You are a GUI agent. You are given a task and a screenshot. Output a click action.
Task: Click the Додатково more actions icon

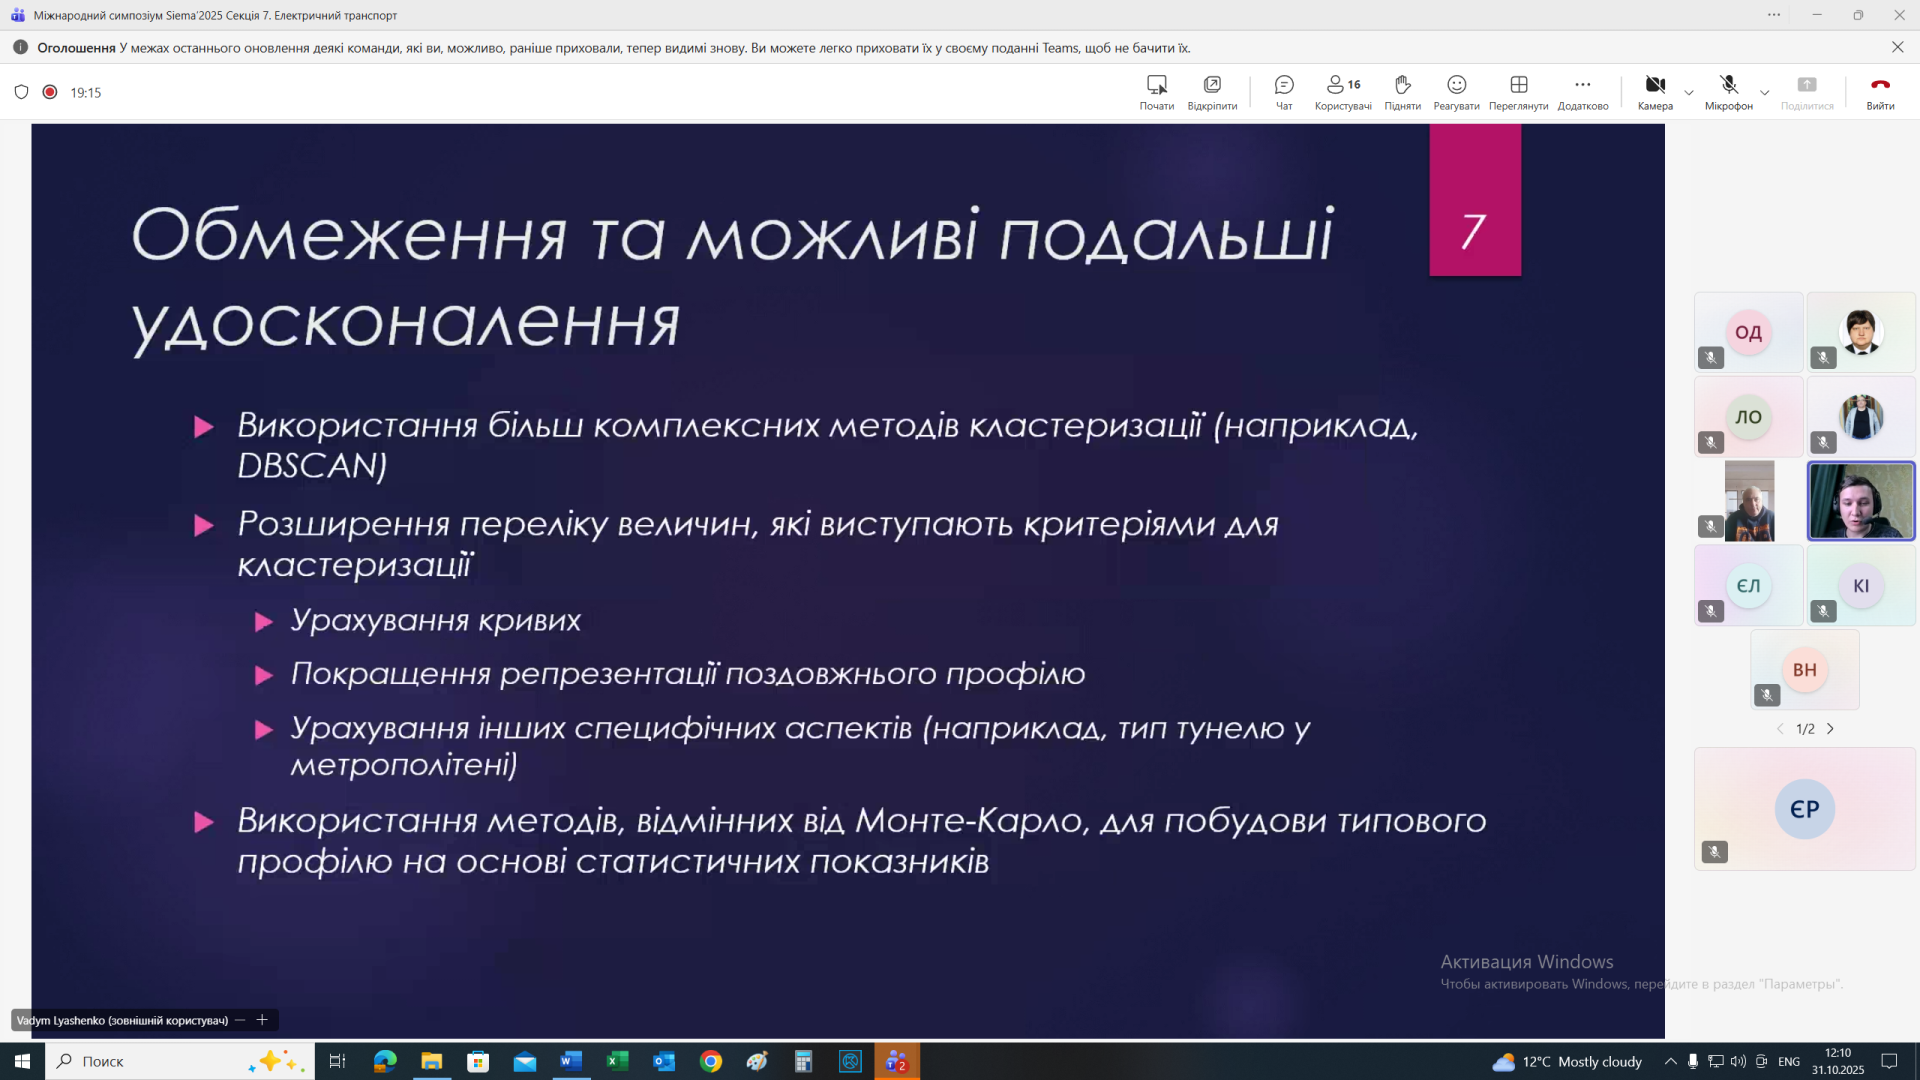[1582, 91]
